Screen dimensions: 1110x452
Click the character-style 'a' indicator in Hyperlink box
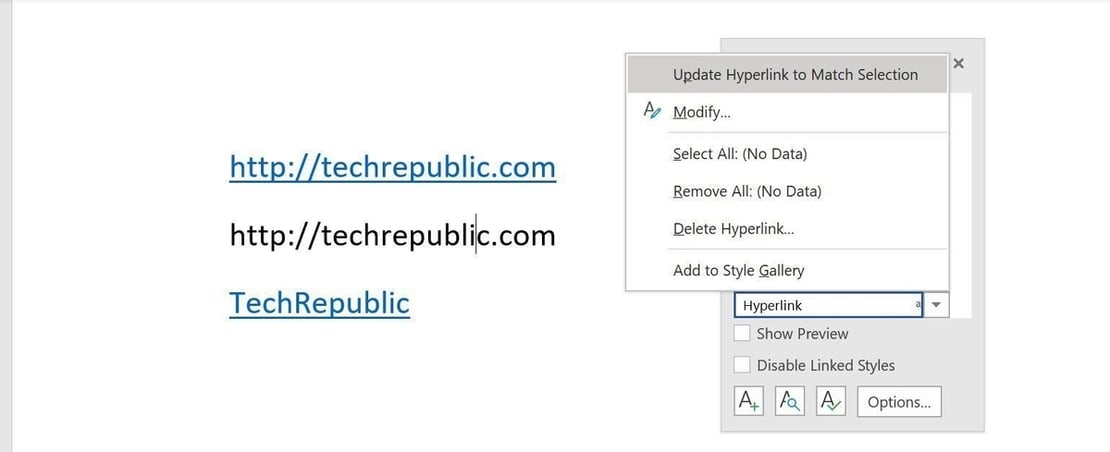coord(917,305)
